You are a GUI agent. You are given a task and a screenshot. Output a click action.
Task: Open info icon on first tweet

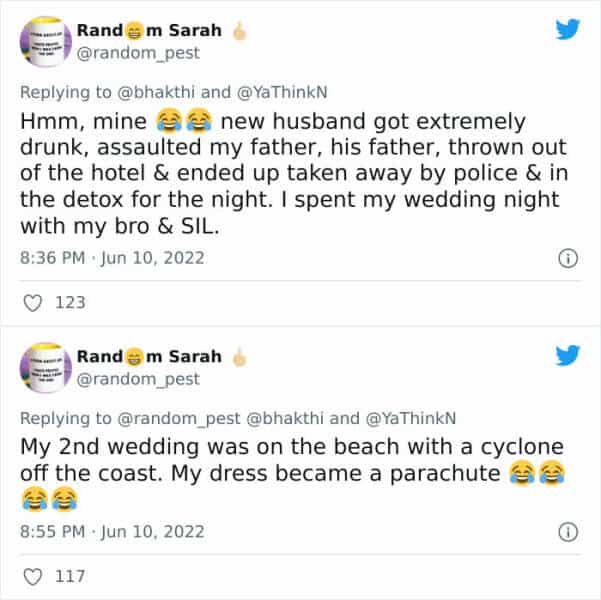567,258
